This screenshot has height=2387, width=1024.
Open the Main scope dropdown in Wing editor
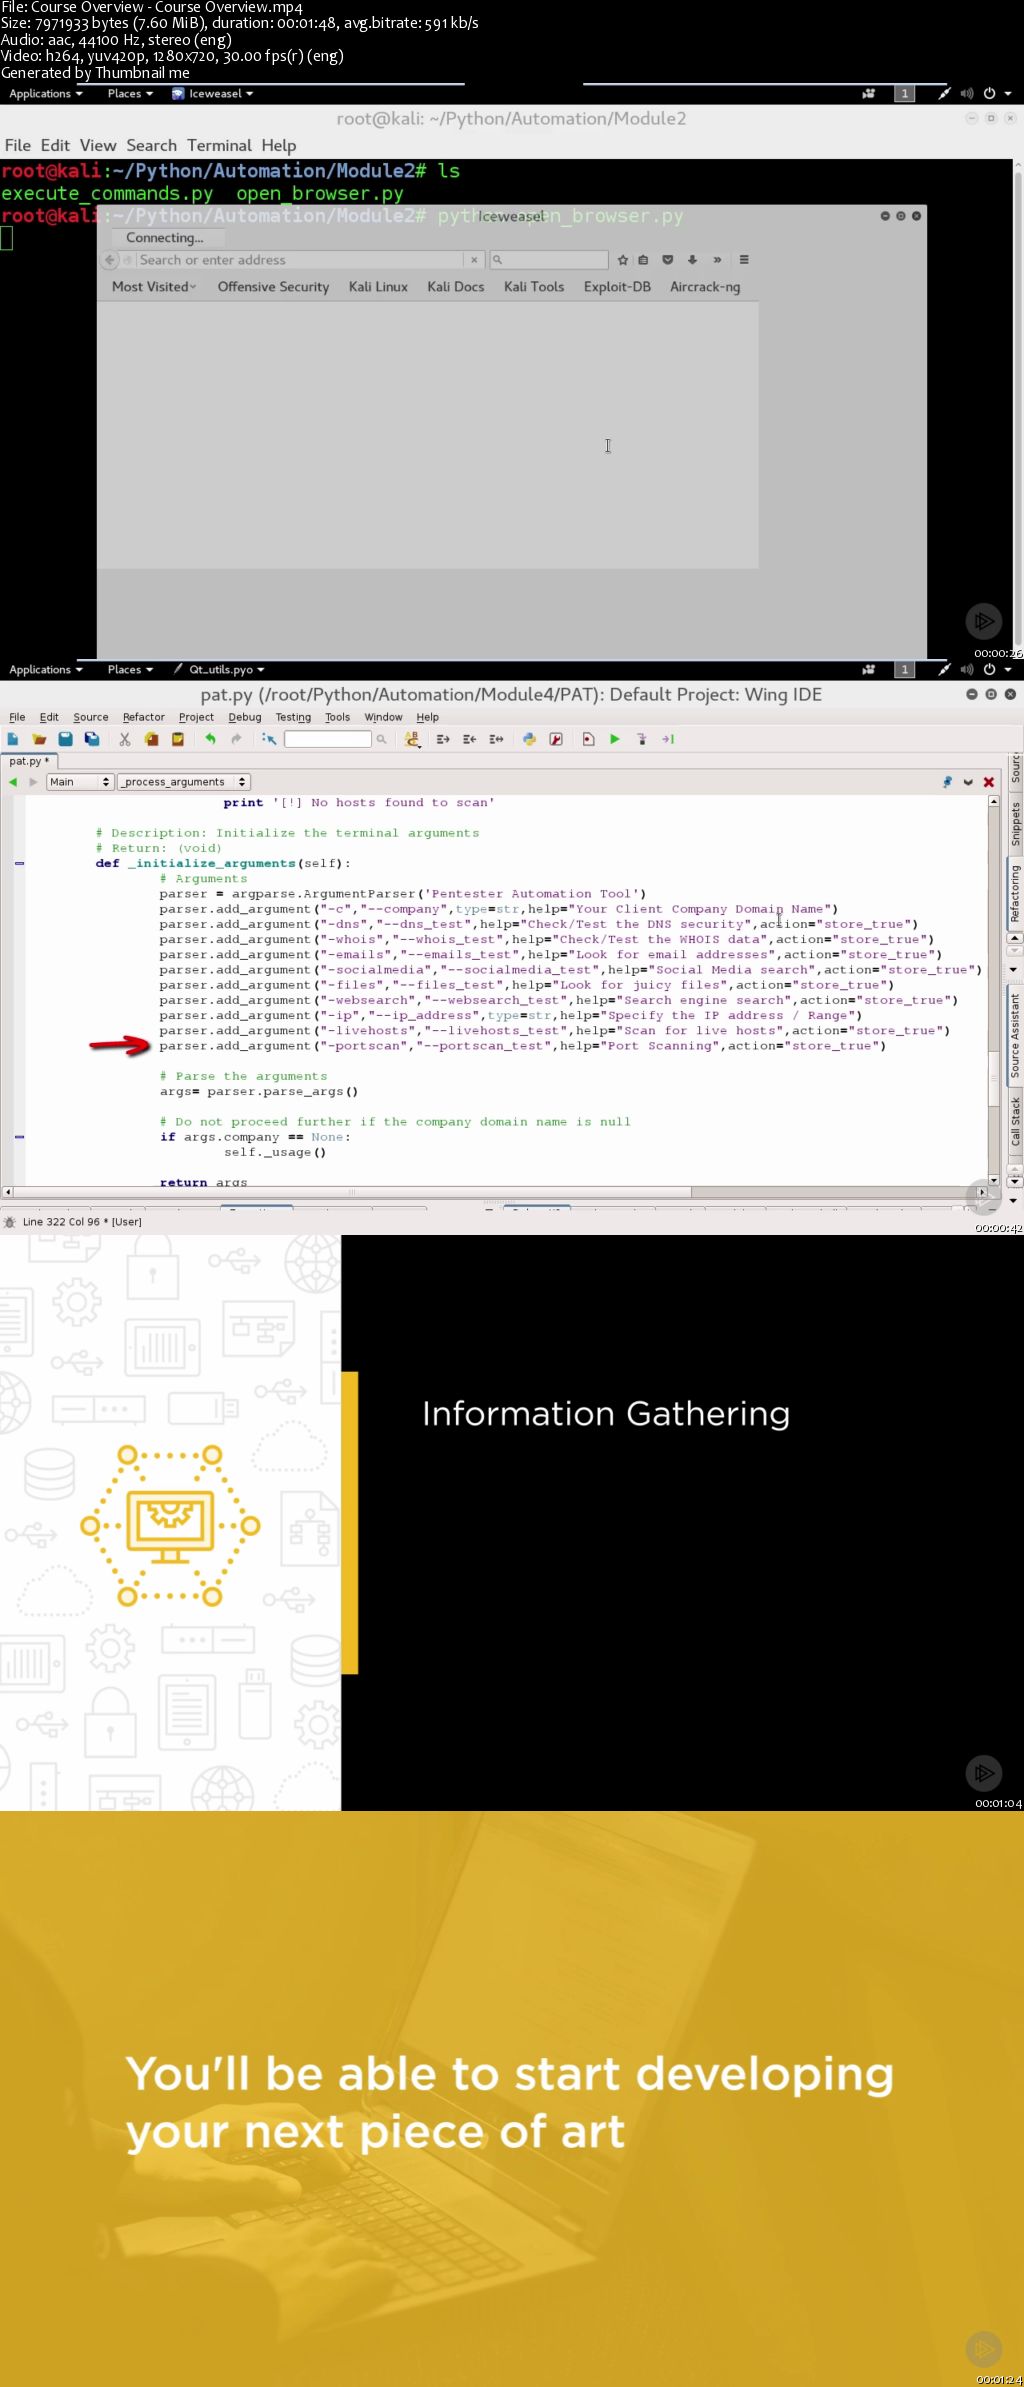79,782
